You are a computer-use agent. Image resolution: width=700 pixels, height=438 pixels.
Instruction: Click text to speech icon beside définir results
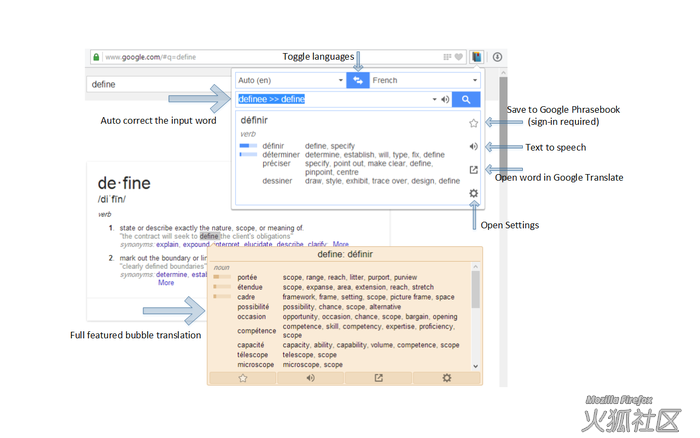point(473,146)
